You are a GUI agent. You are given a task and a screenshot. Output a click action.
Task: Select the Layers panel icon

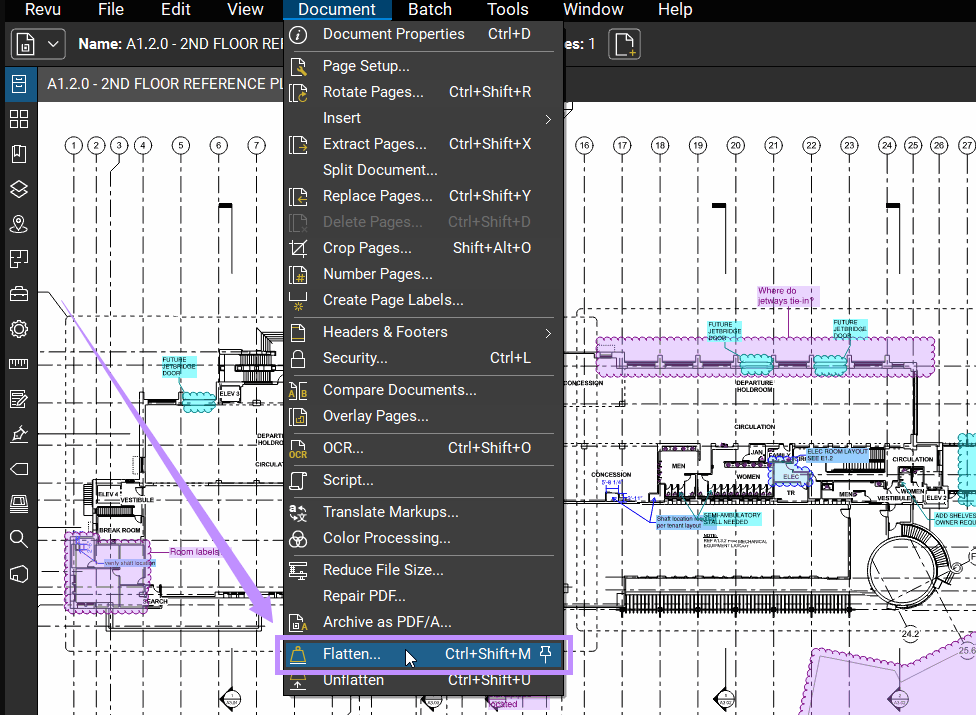(x=19, y=188)
